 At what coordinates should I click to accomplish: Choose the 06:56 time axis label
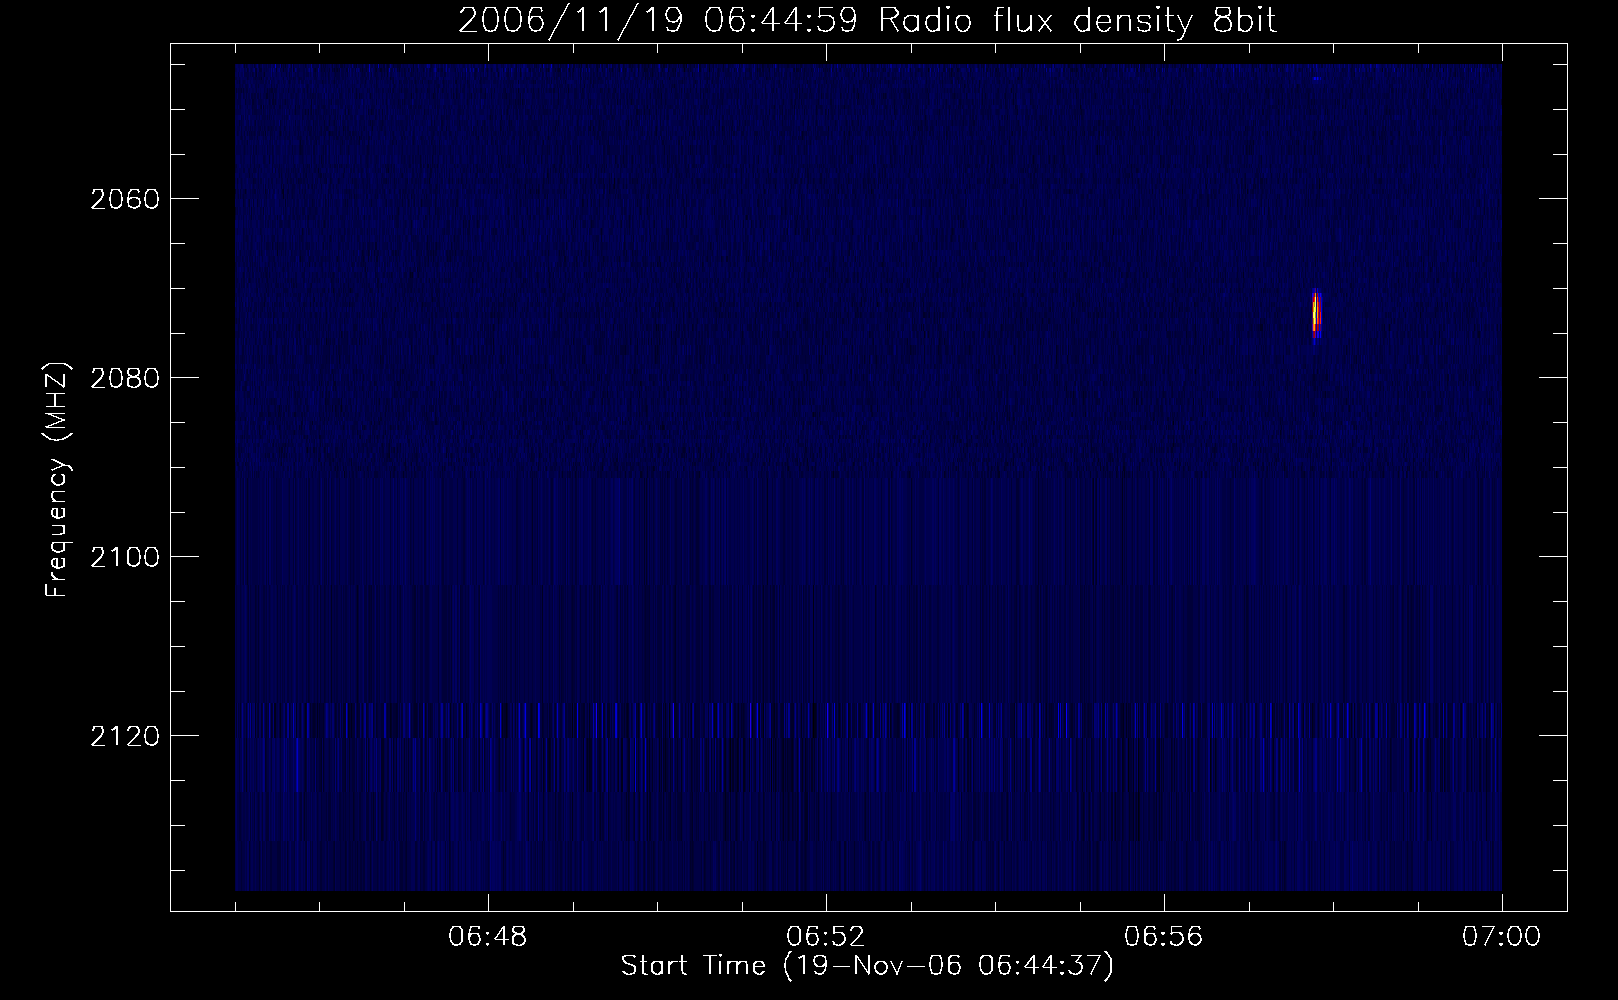[x=1164, y=937]
